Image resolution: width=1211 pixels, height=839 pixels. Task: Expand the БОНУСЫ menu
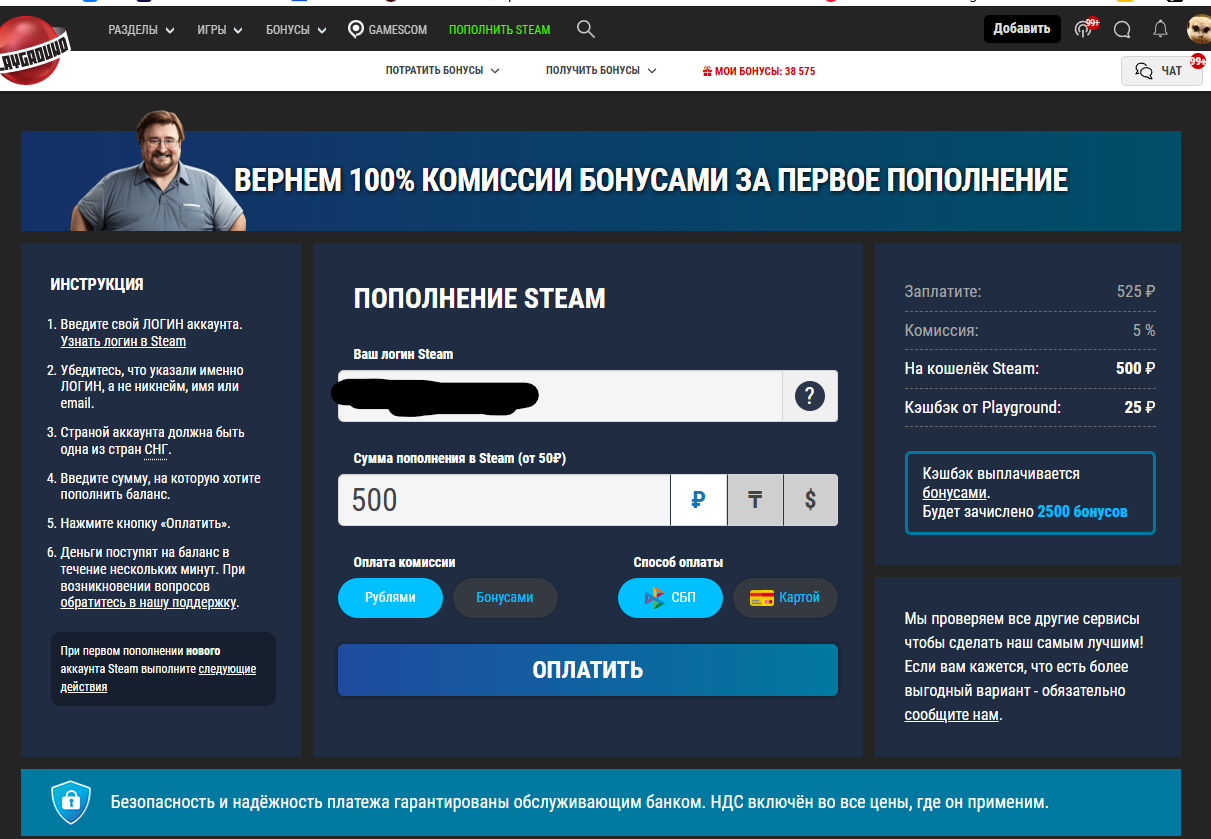coord(296,30)
